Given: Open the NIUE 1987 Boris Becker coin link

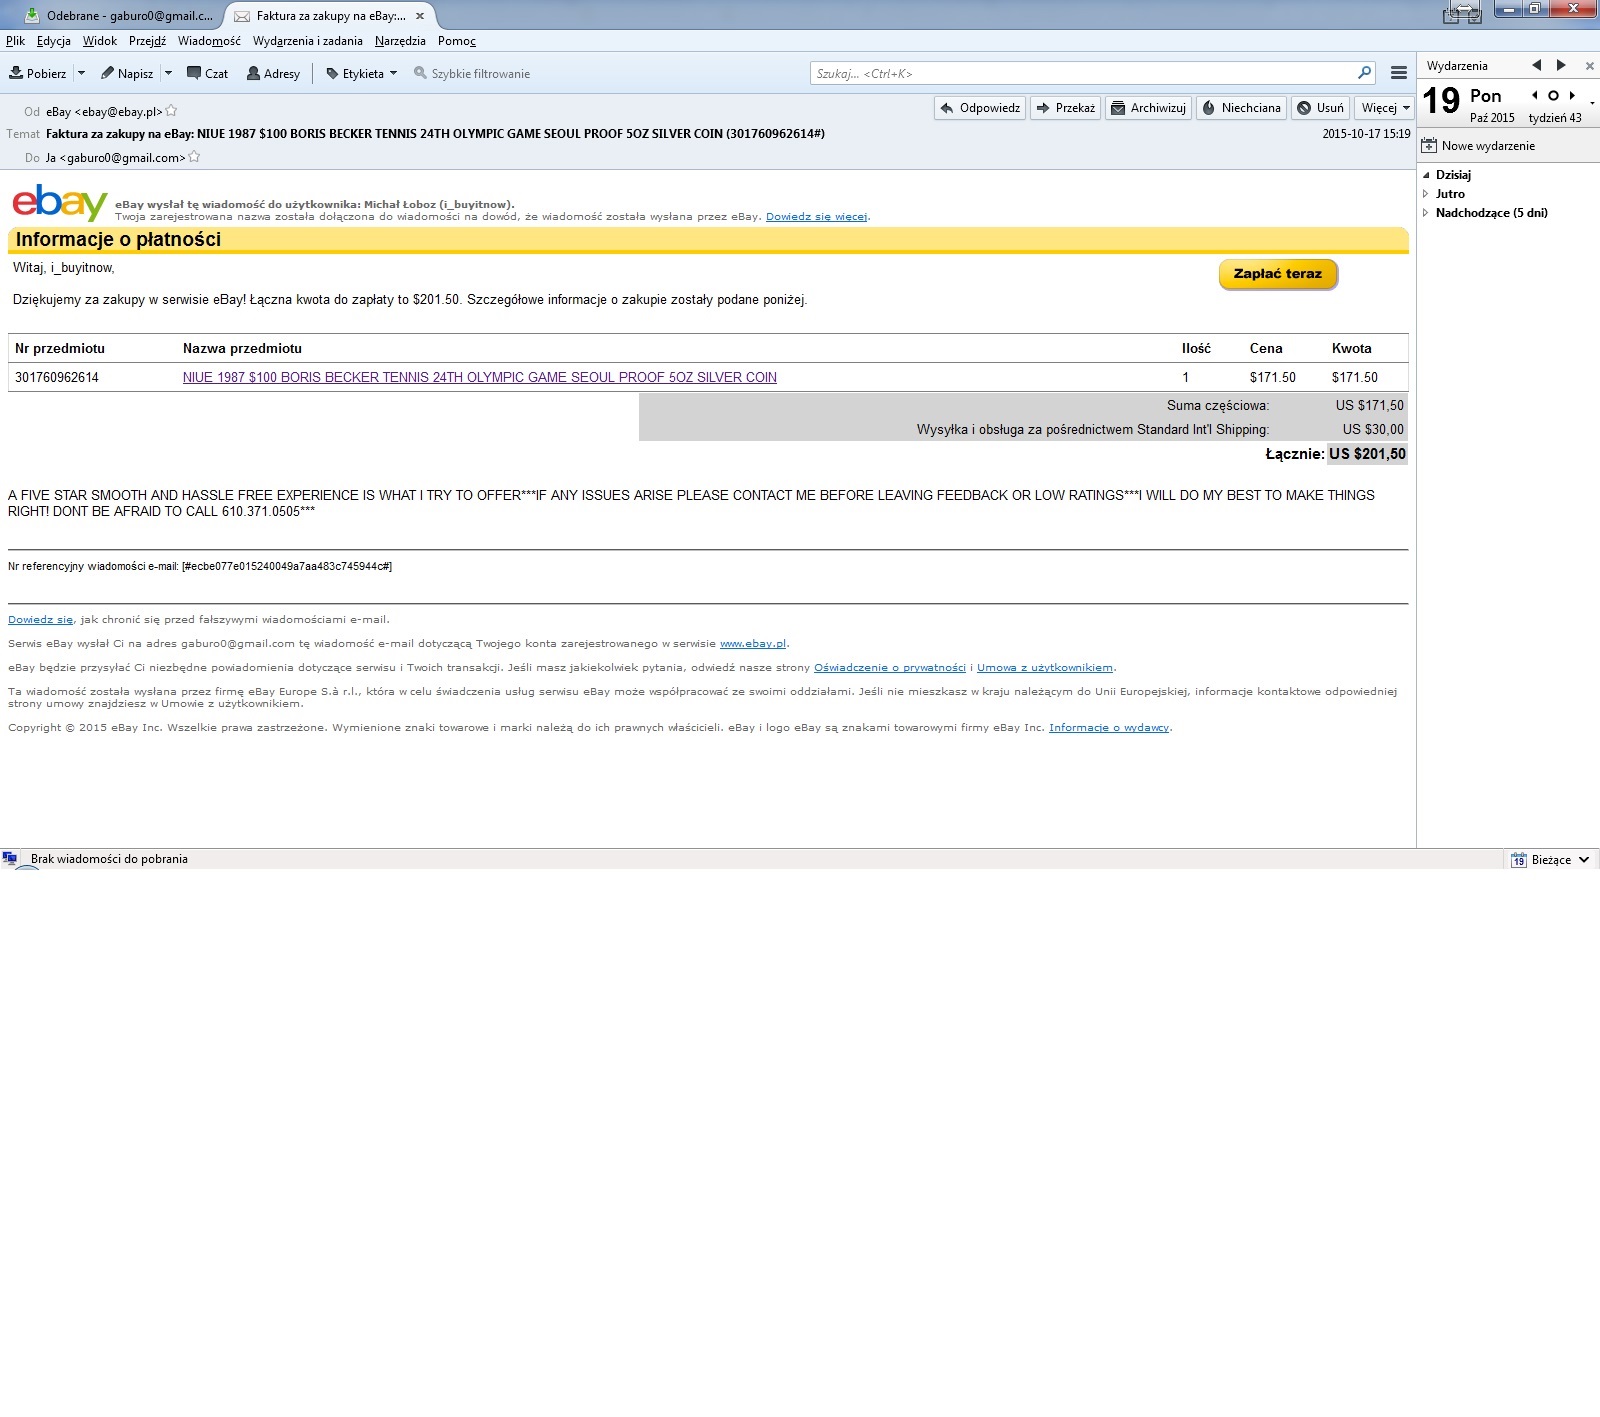Looking at the screenshot, I should pyautogui.click(x=480, y=377).
